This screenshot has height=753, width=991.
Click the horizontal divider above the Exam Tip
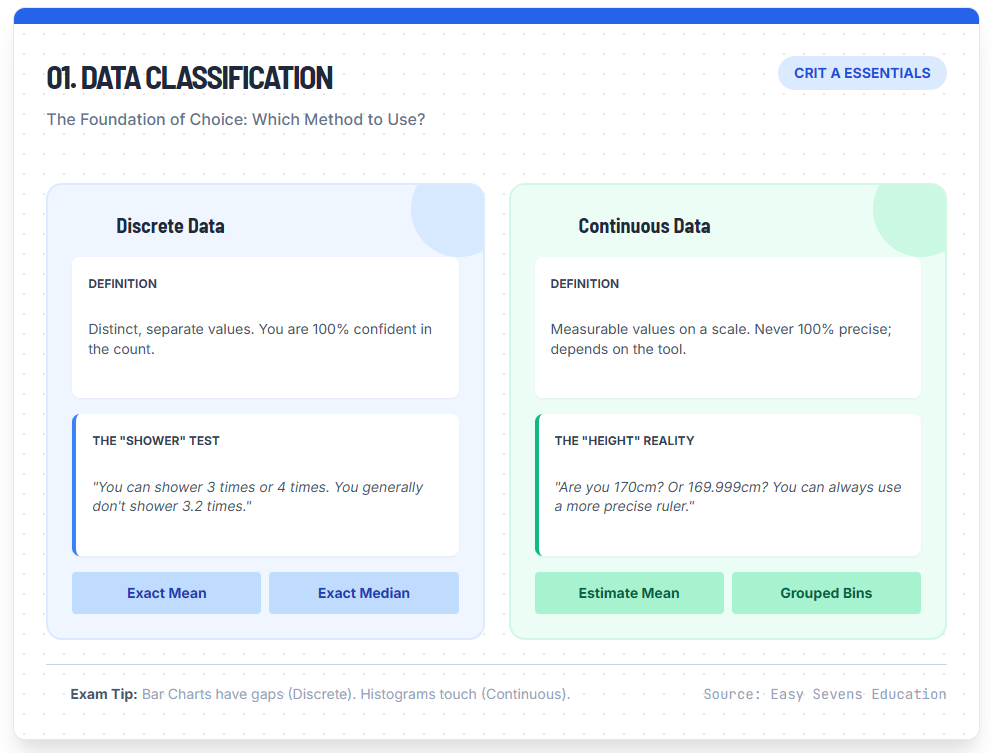click(x=495, y=662)
